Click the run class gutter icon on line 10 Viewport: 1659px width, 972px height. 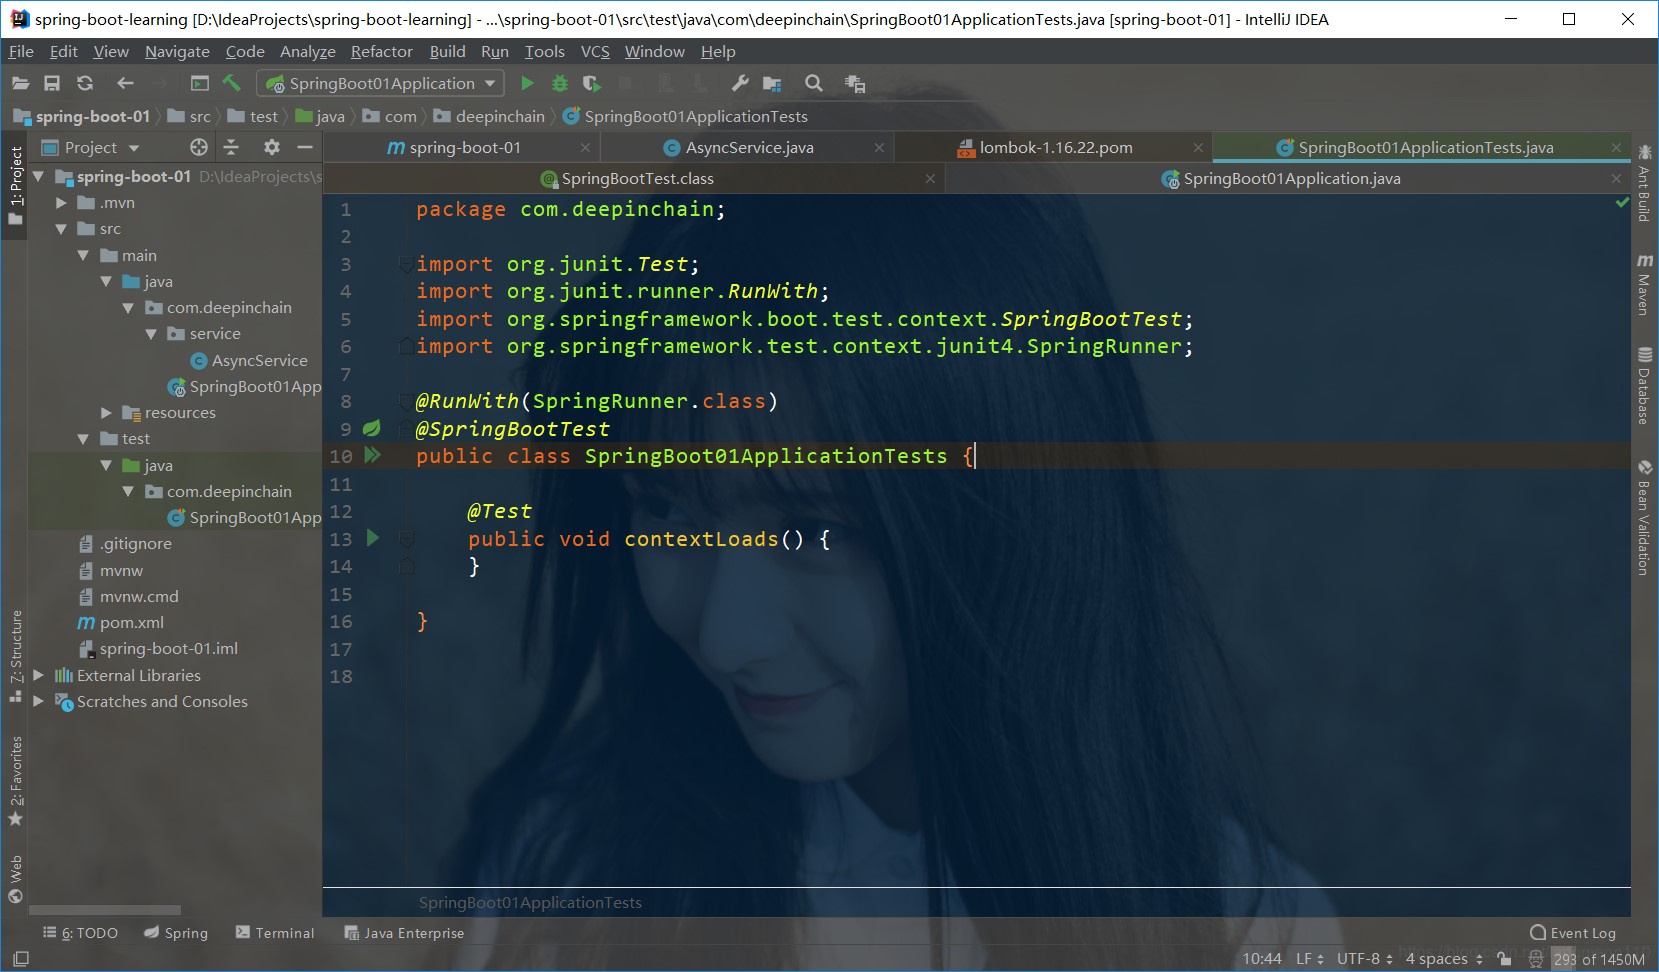(372, 456)
